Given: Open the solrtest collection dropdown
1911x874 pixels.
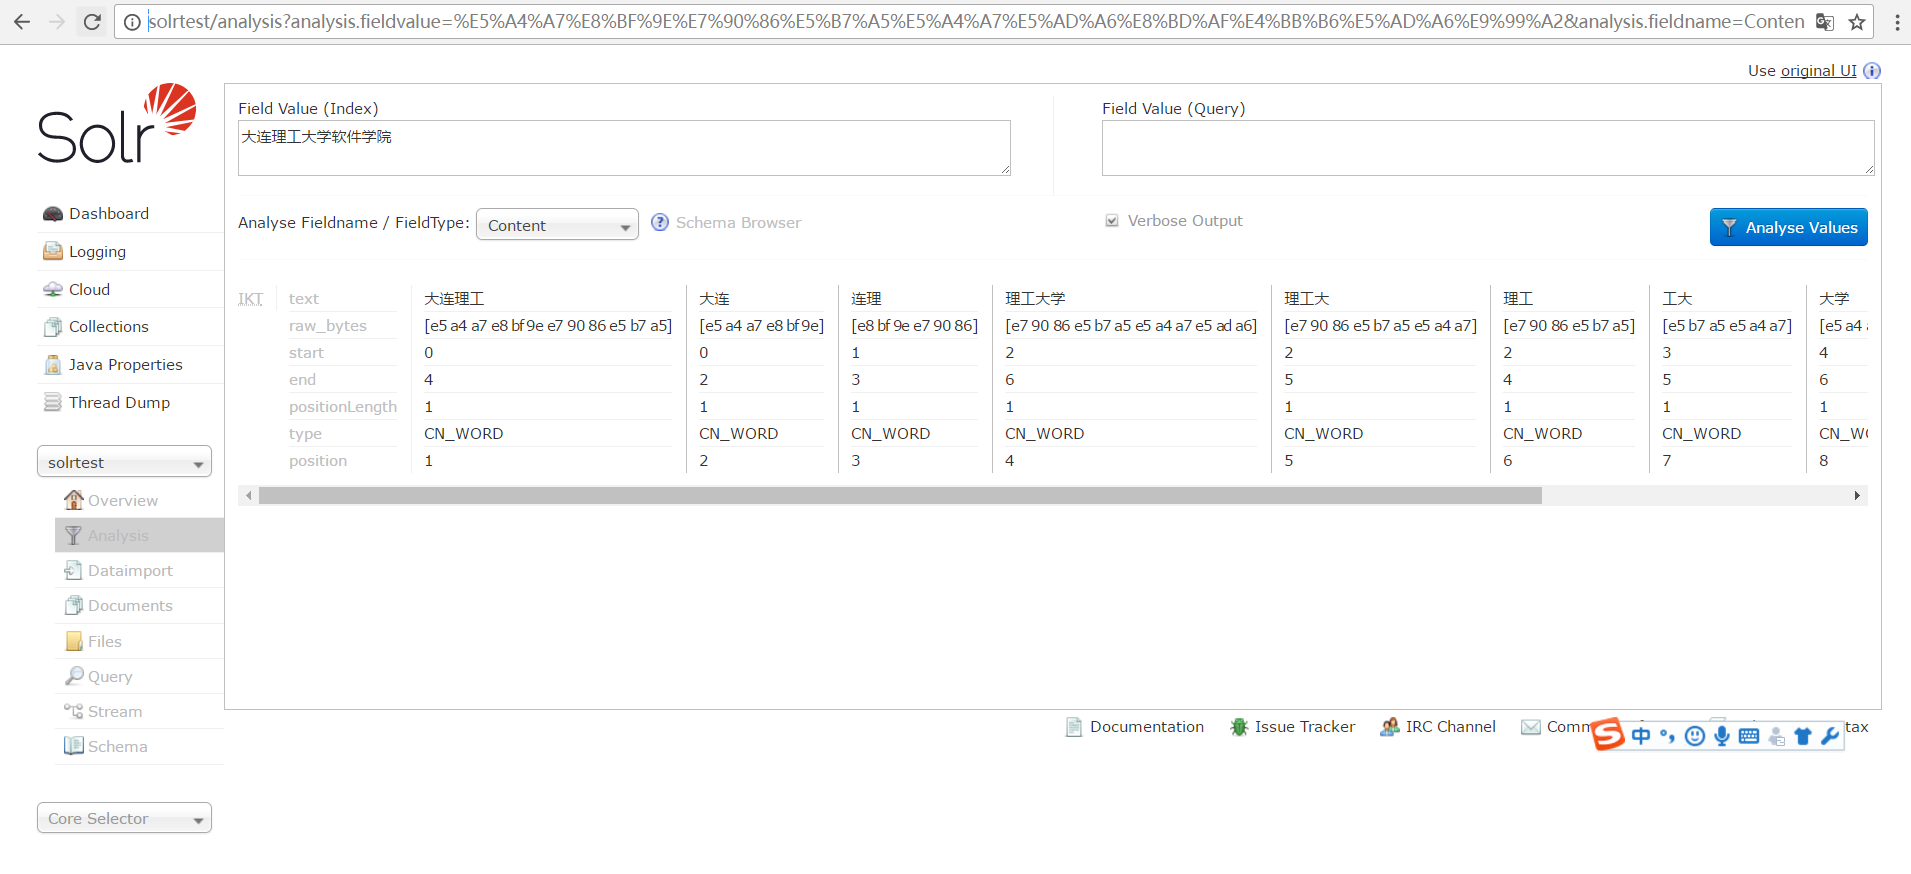Looking at the screenshot, I should point(124,462).
